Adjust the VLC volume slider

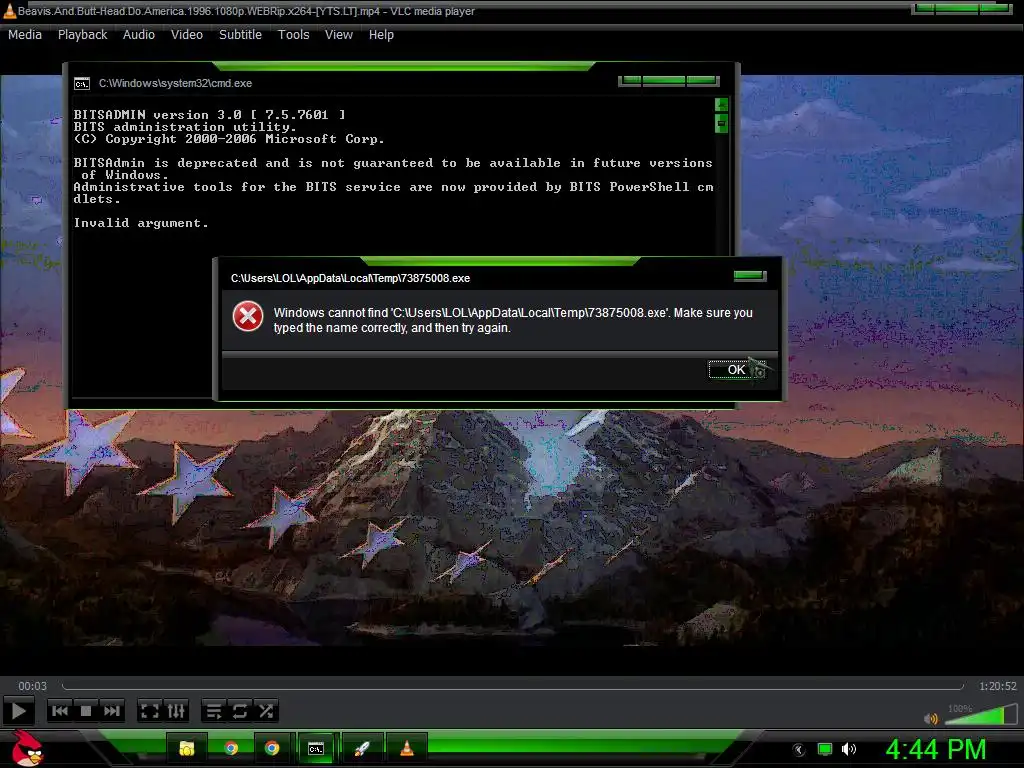(981, 714)
